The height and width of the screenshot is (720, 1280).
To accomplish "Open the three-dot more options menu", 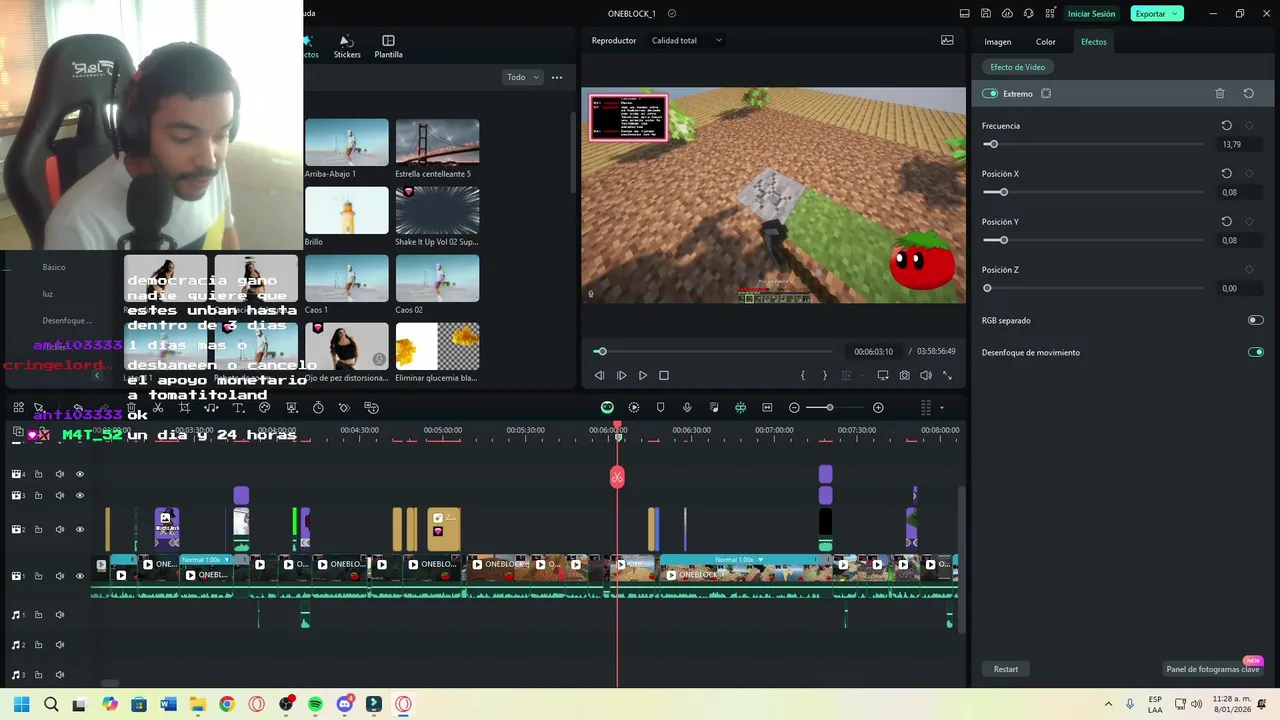I will (557, 77).
